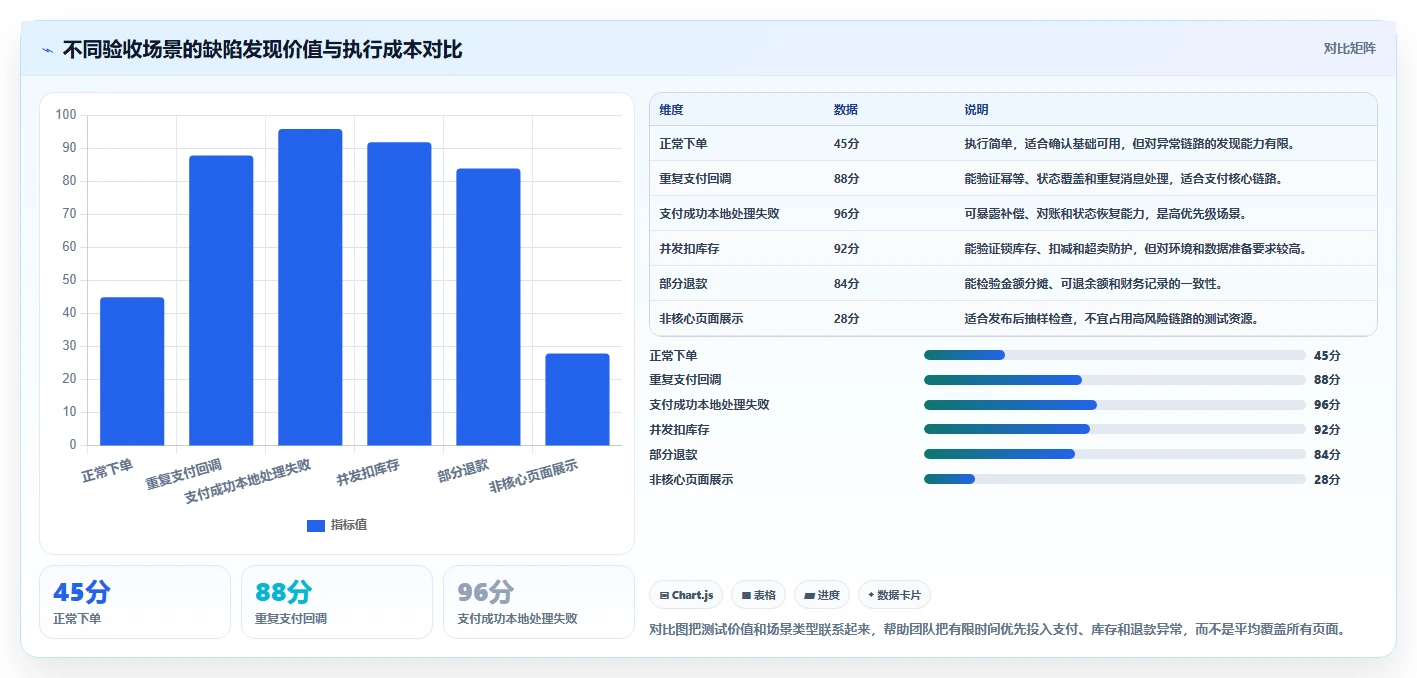Click the 指标值 legend text
This screenshot has height=678, width=1417.
[x=349, y=525]
